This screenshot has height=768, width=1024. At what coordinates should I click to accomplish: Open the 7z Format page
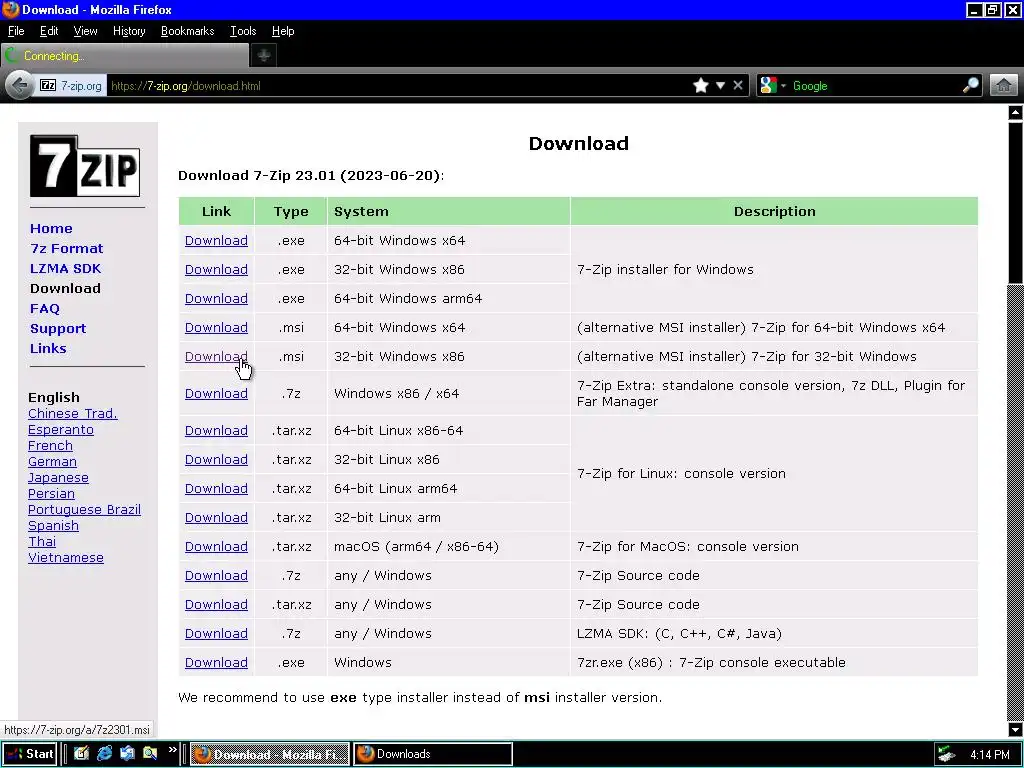click(x=67, y=249)
